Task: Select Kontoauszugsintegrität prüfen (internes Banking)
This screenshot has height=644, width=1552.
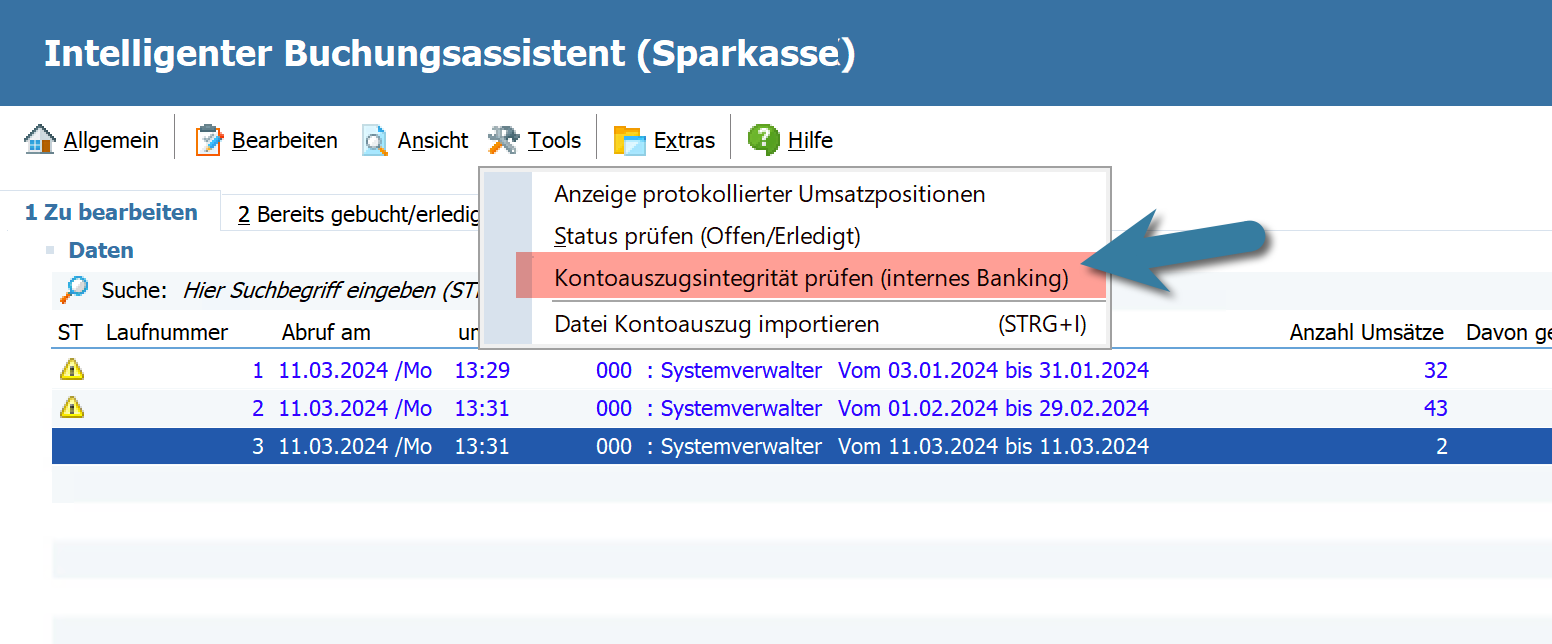Action: 810,278
